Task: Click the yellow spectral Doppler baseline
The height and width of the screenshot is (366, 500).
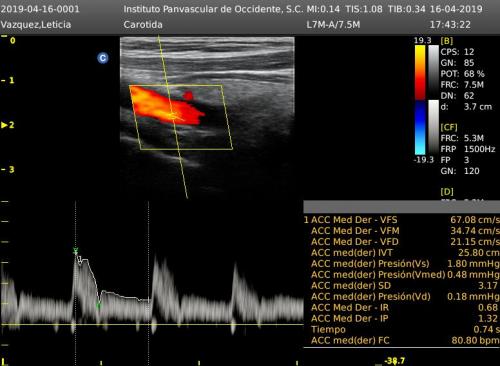Action: (152, 324)
